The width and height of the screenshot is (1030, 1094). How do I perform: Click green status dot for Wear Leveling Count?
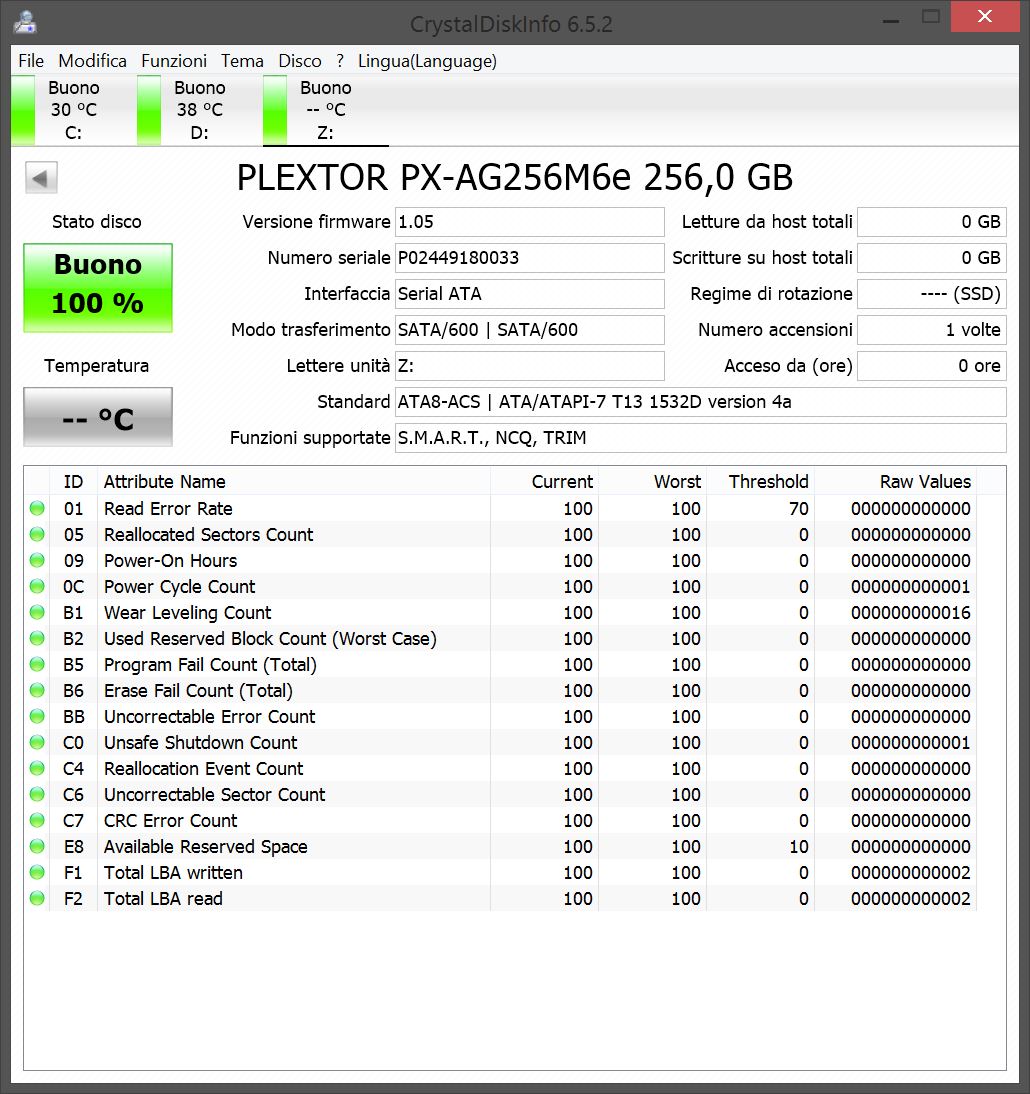[37, 613]
